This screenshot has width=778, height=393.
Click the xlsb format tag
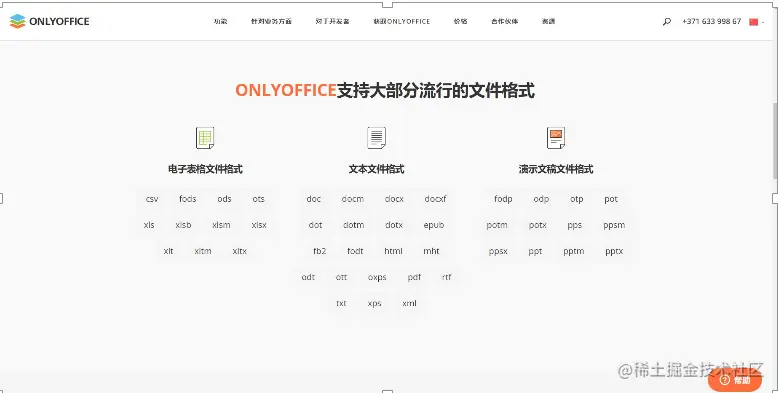[183, 225]
